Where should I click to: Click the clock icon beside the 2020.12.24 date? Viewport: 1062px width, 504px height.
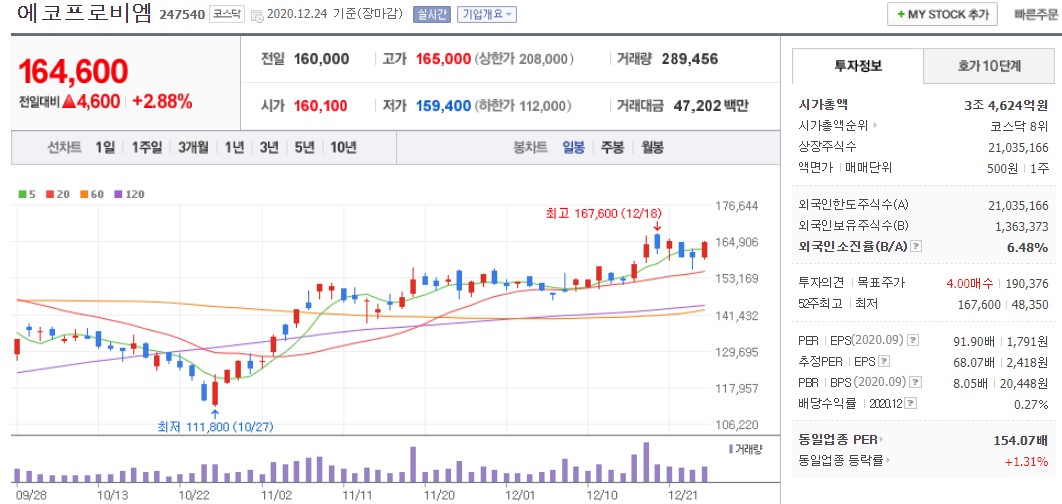click(x=257, y=15)
